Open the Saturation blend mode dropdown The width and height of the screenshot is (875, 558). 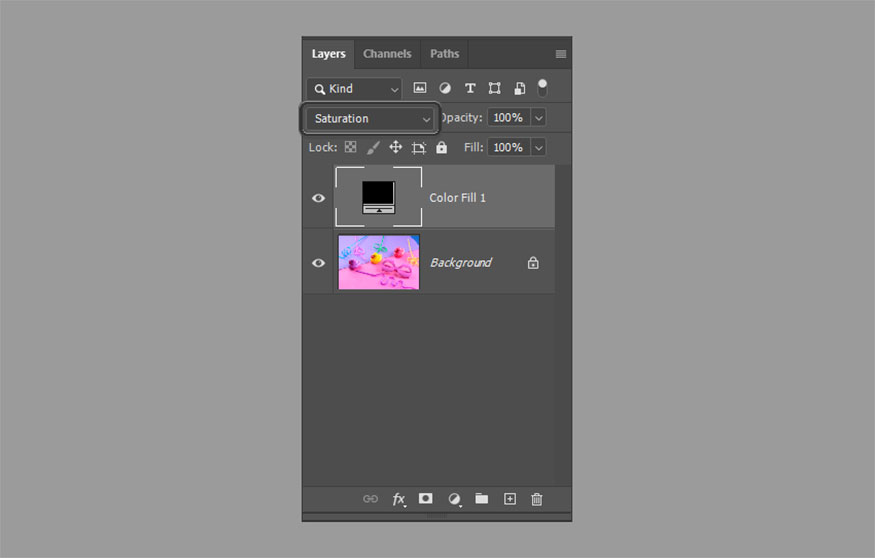pos(370,118)
